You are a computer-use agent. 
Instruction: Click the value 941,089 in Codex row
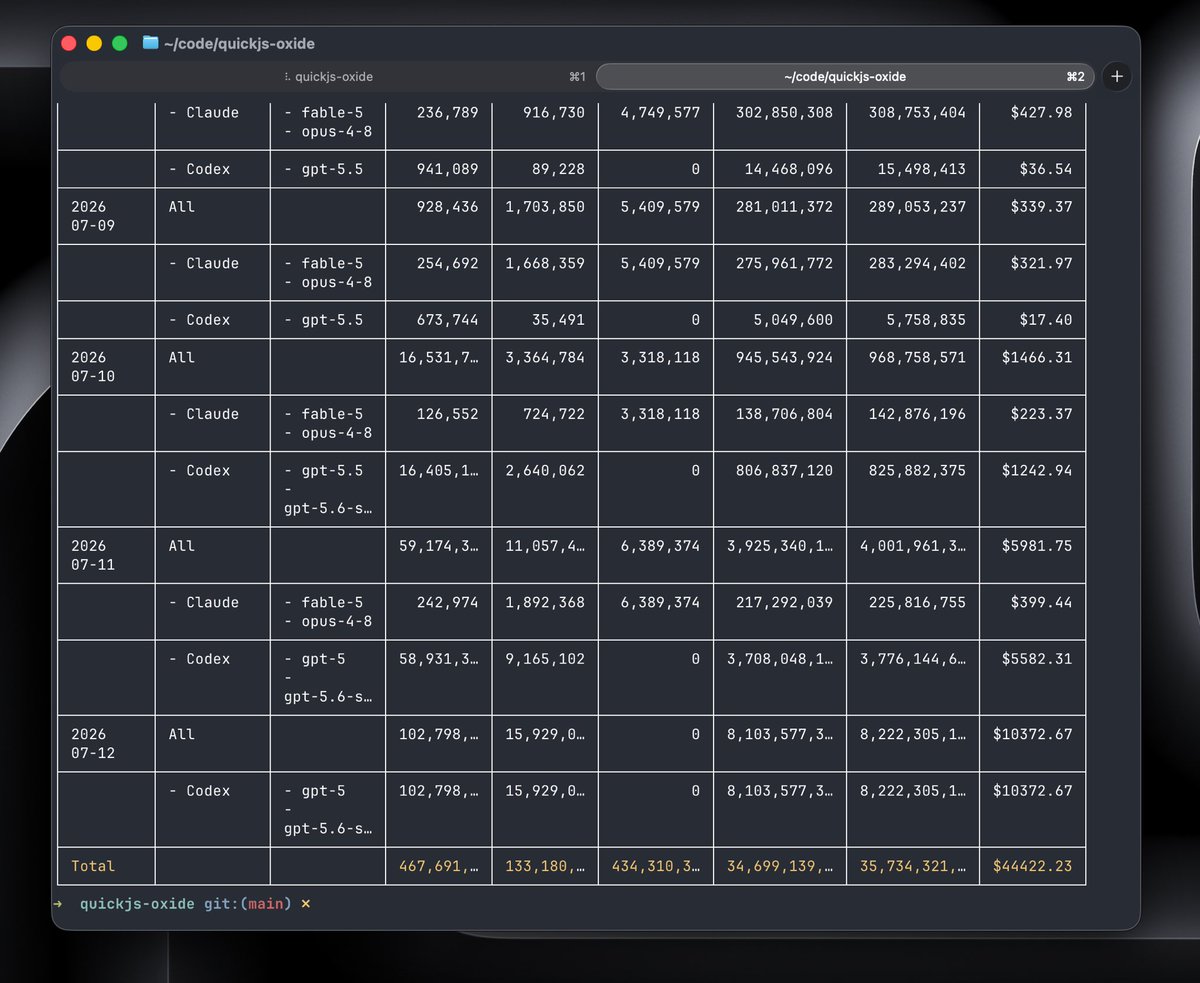click(x=447, y=169)
